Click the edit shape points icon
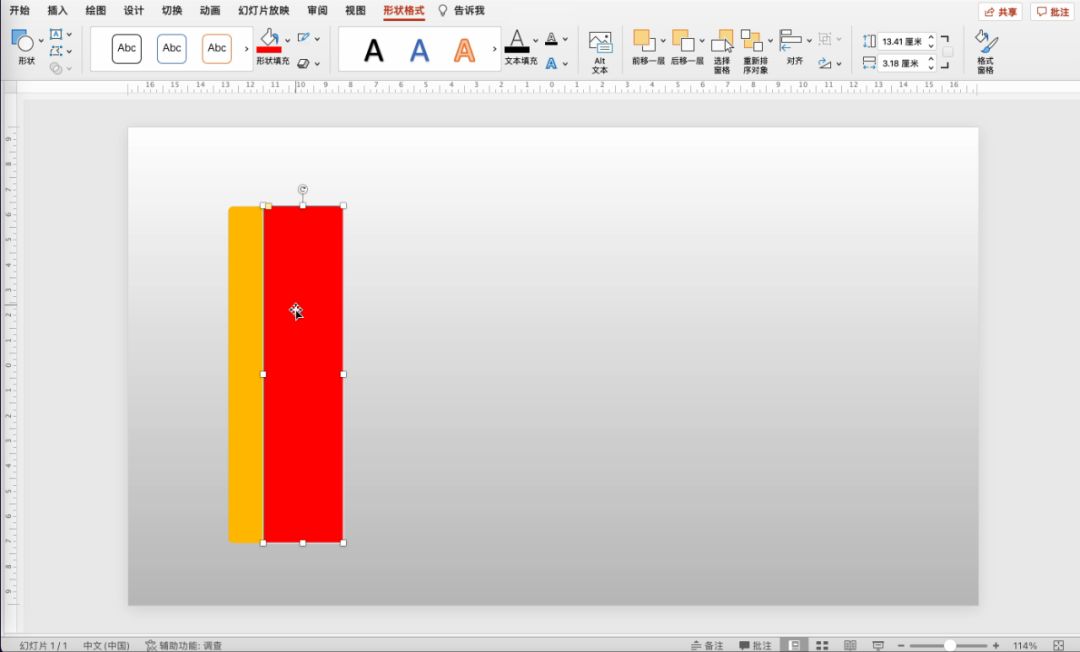 pos(56,51)
